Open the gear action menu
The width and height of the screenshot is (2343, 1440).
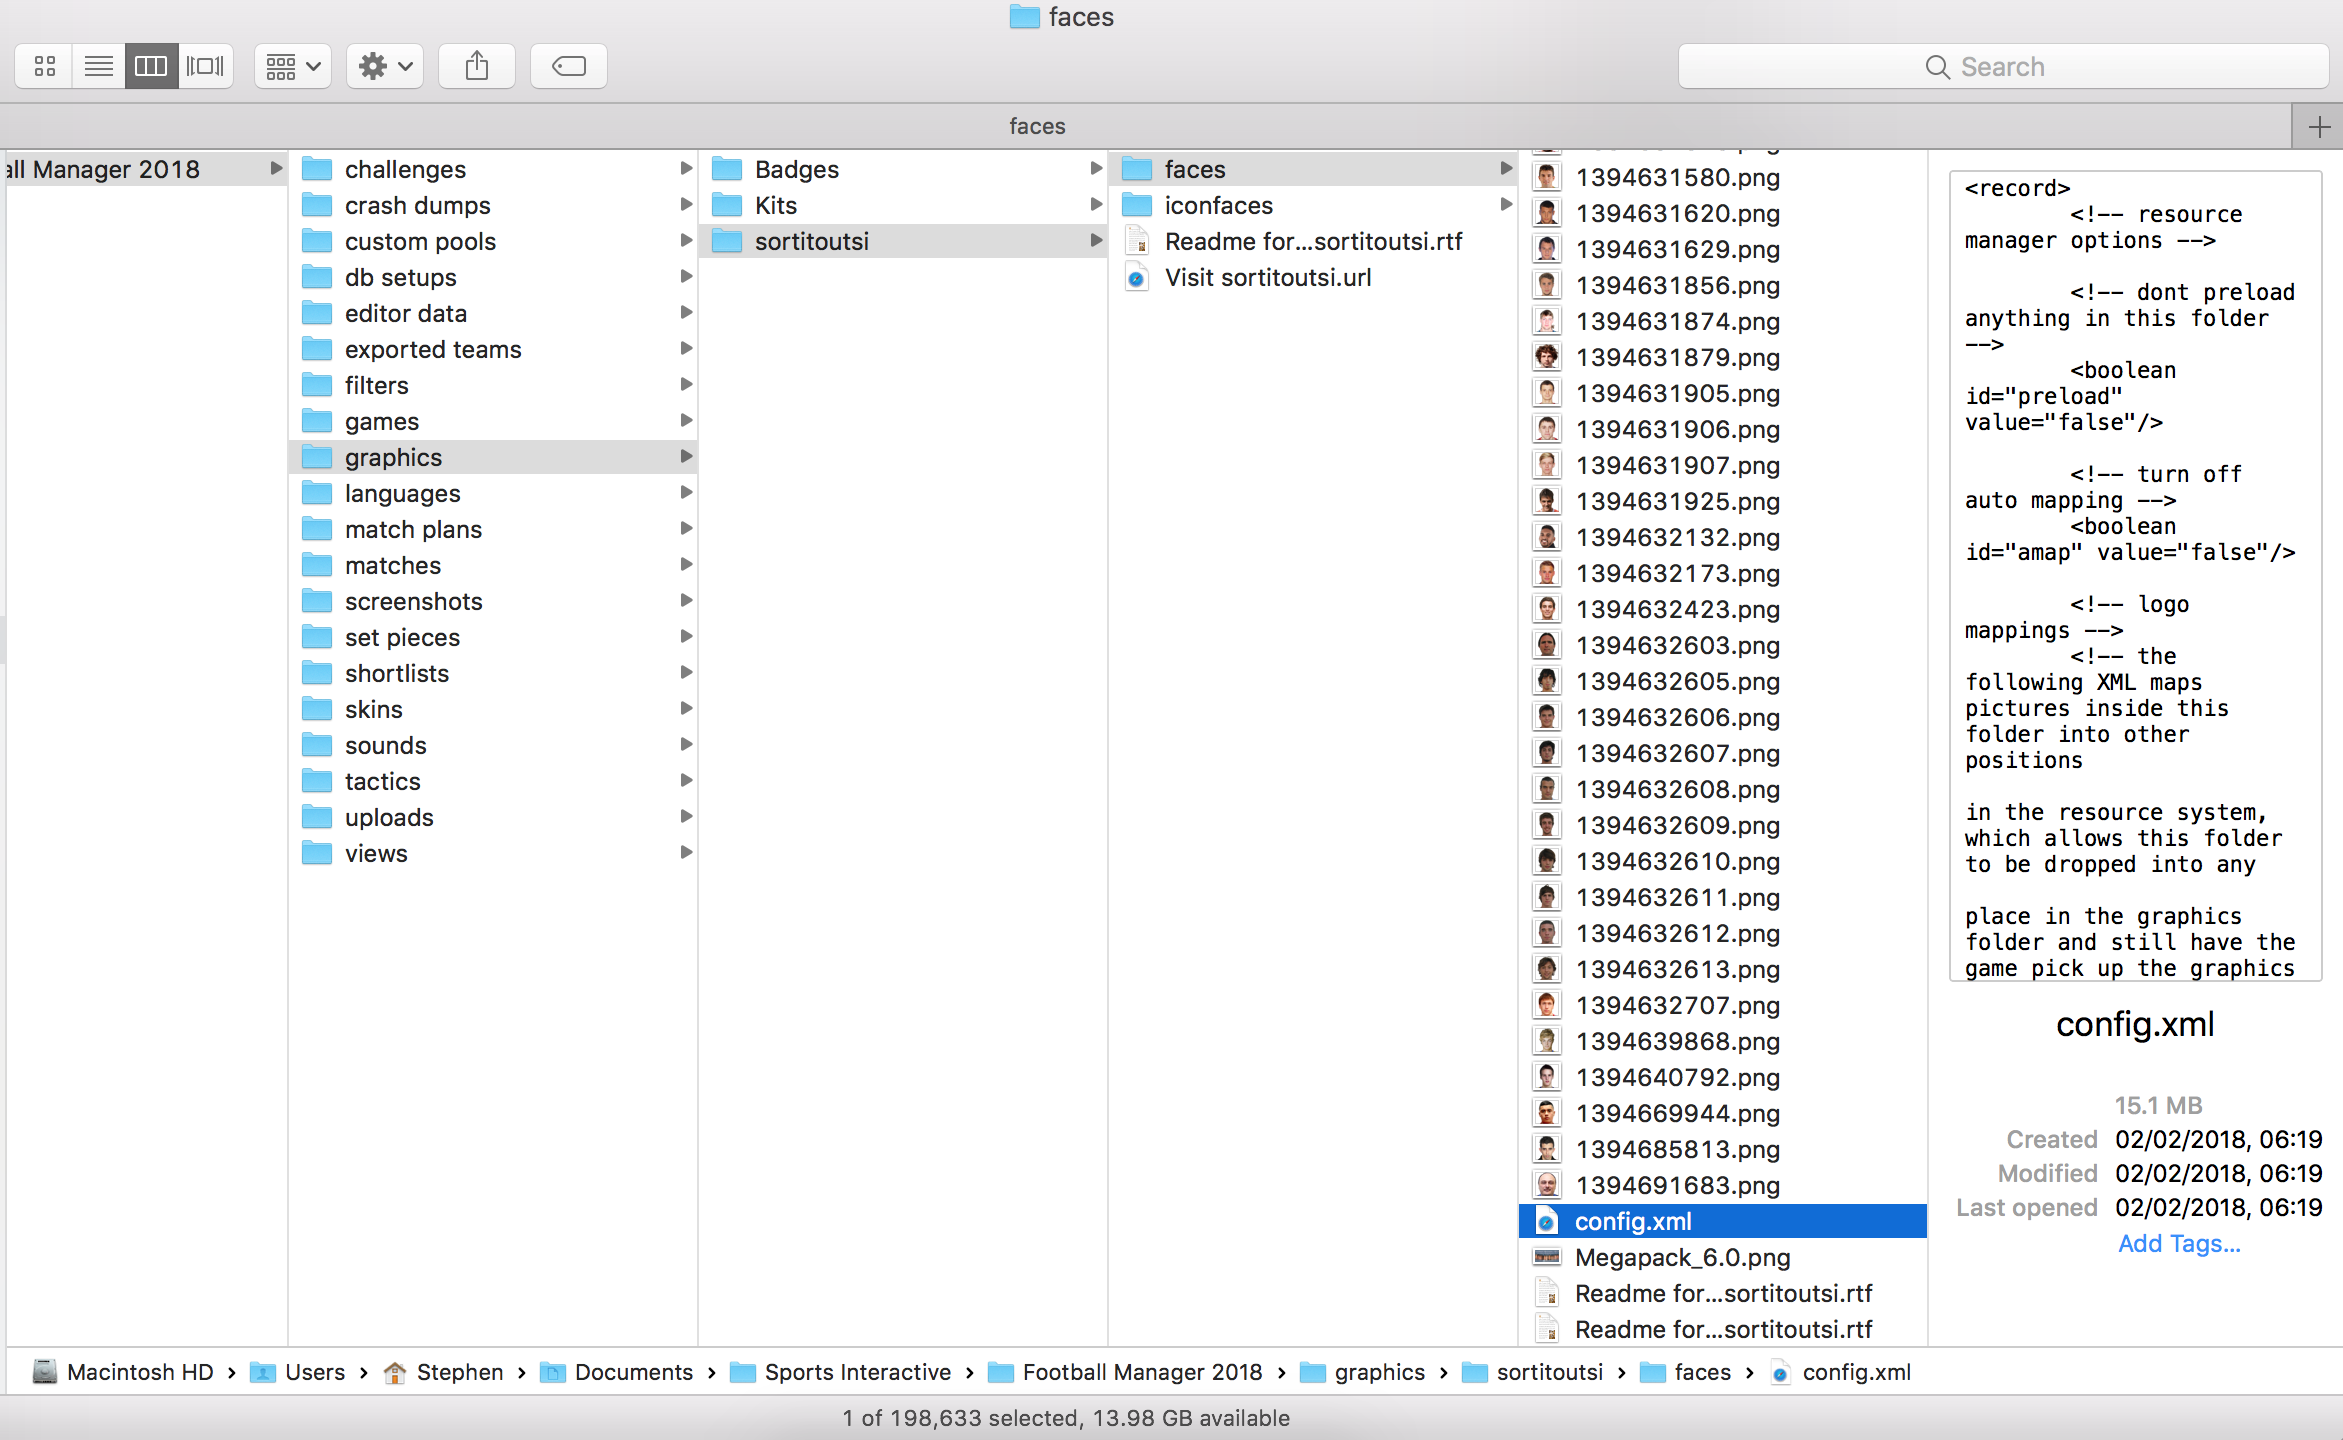(385, 66)
